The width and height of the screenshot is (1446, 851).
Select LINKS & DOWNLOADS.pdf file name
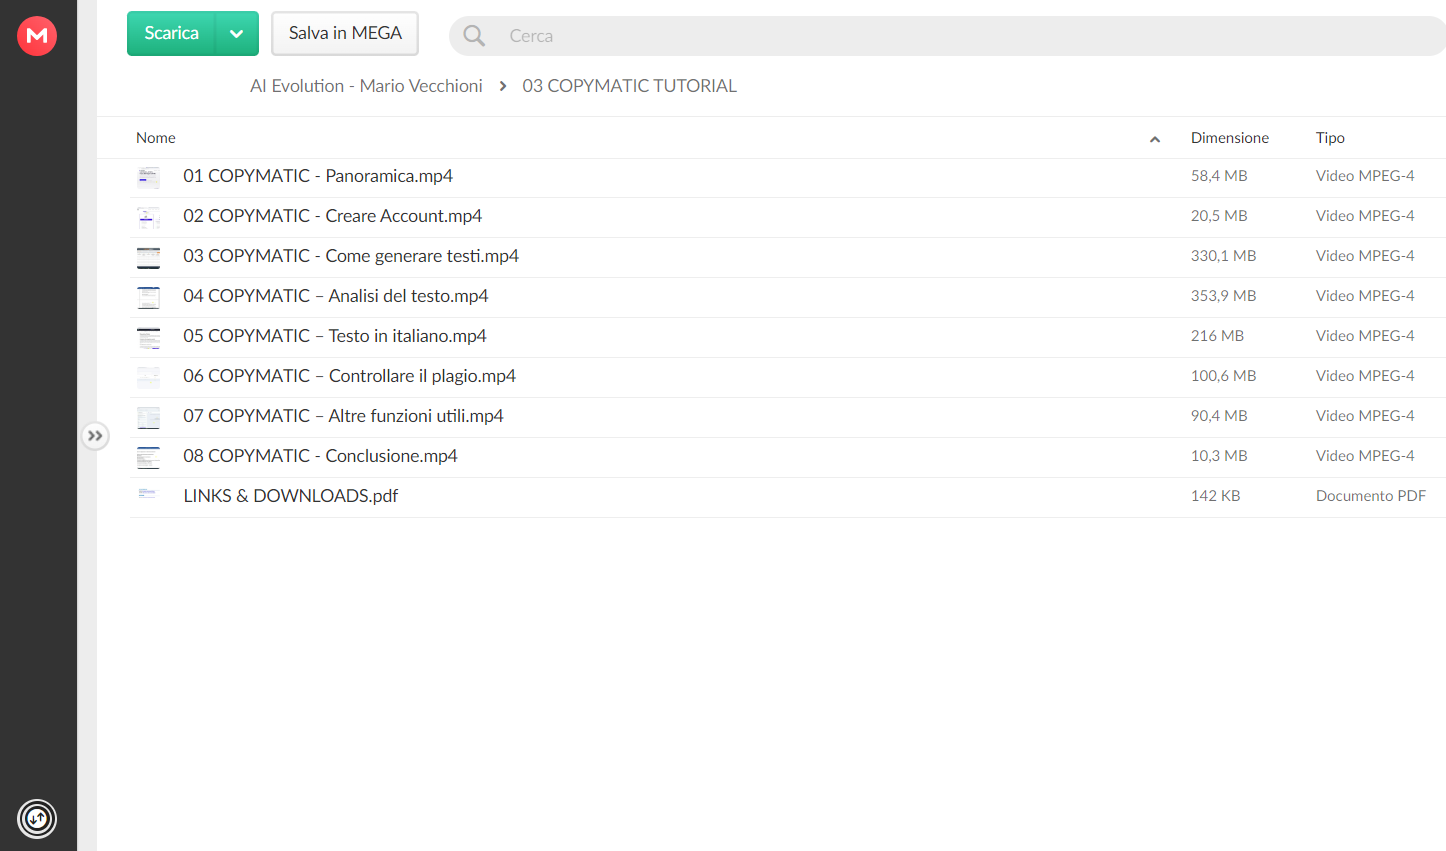click(290, 496)
